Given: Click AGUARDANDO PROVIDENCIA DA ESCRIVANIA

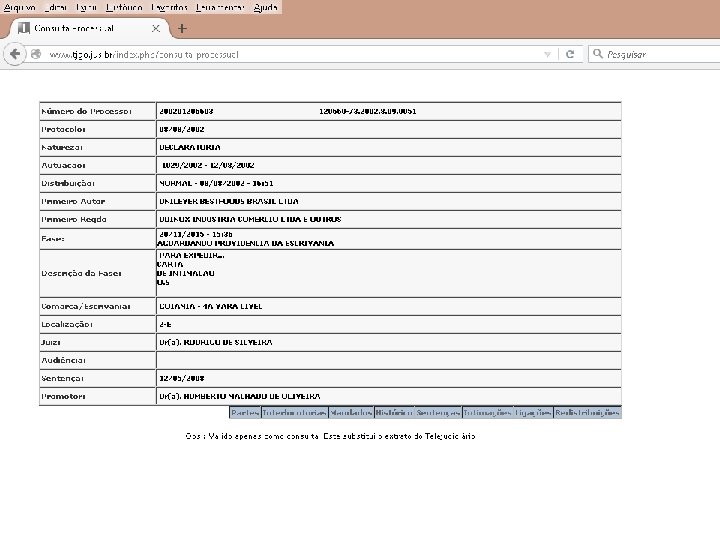Looking at the screenshot, I should click(246, 243).
